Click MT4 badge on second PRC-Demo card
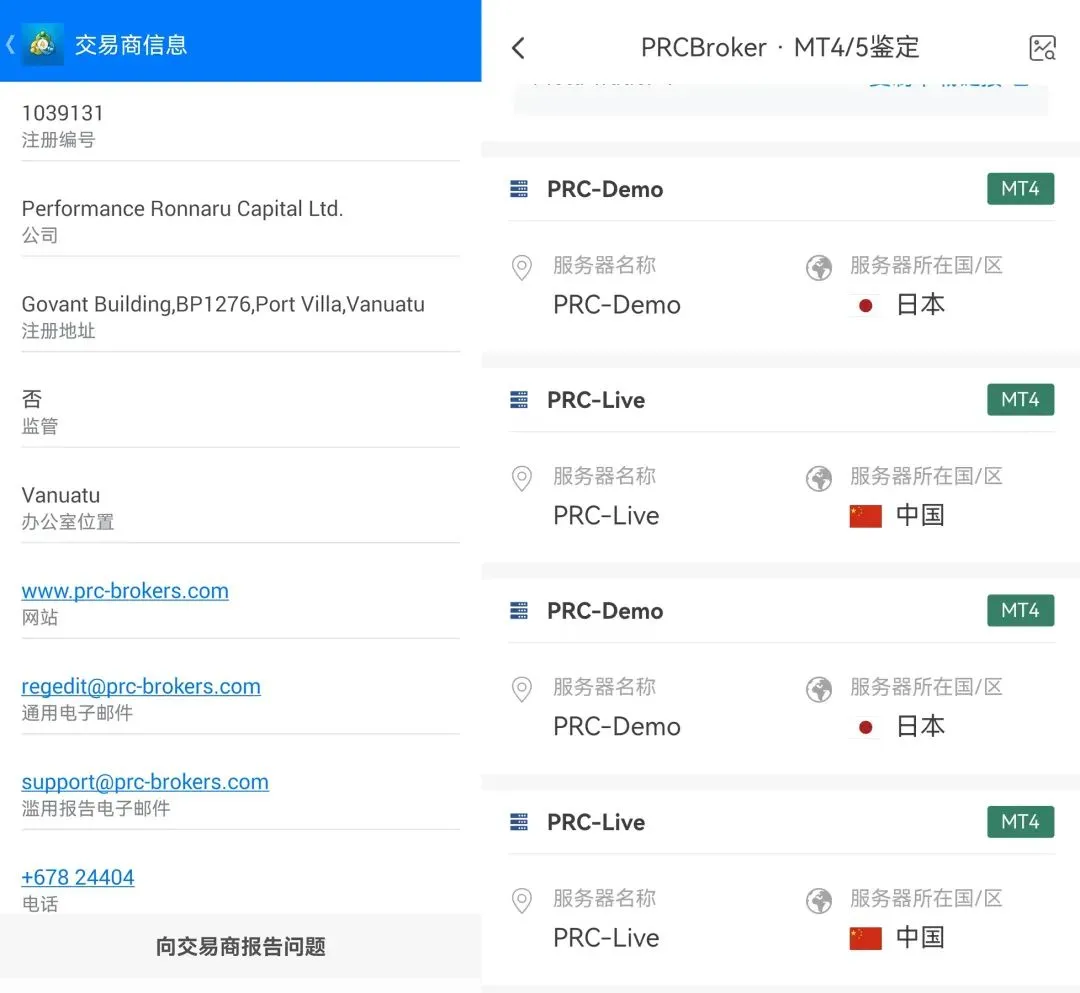 (1020, 610)
